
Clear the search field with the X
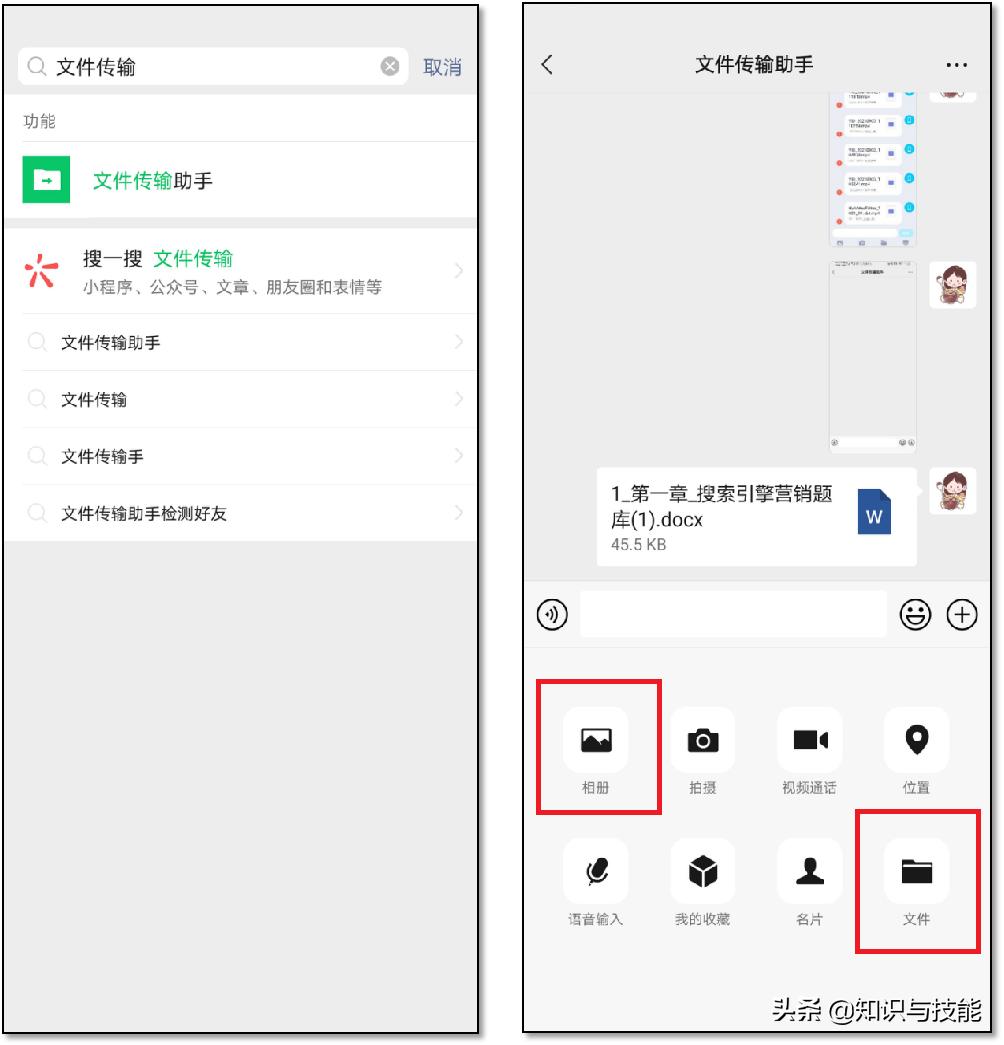(388, 67)
